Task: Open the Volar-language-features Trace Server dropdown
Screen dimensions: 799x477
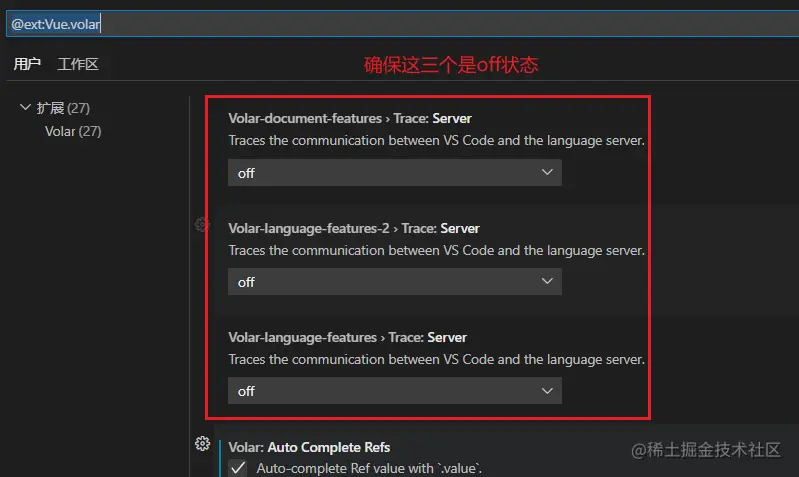Action: (395, 391)
